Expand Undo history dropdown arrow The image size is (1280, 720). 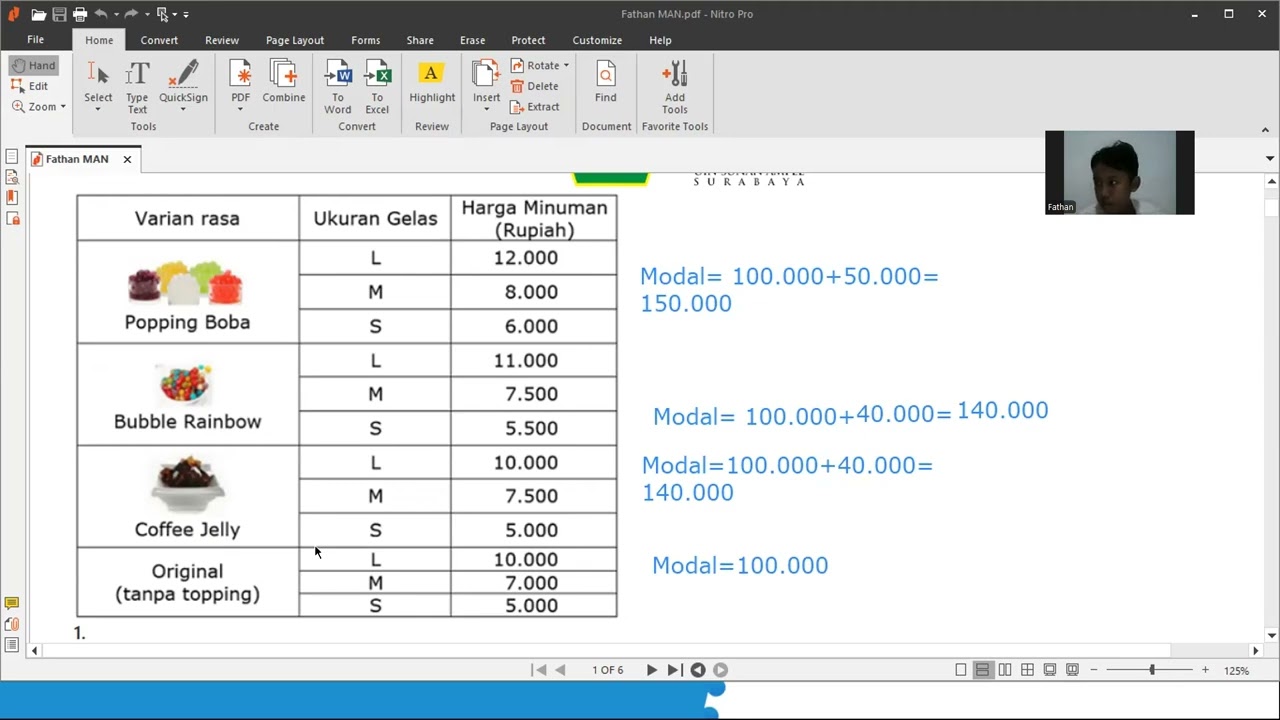[115, 15]
